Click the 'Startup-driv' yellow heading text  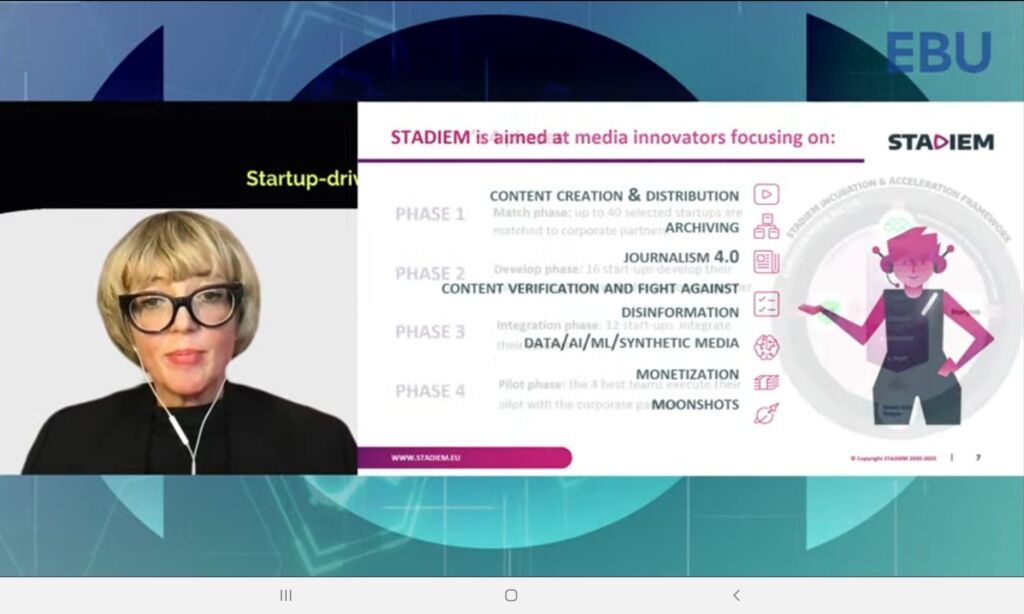(301, 178)
